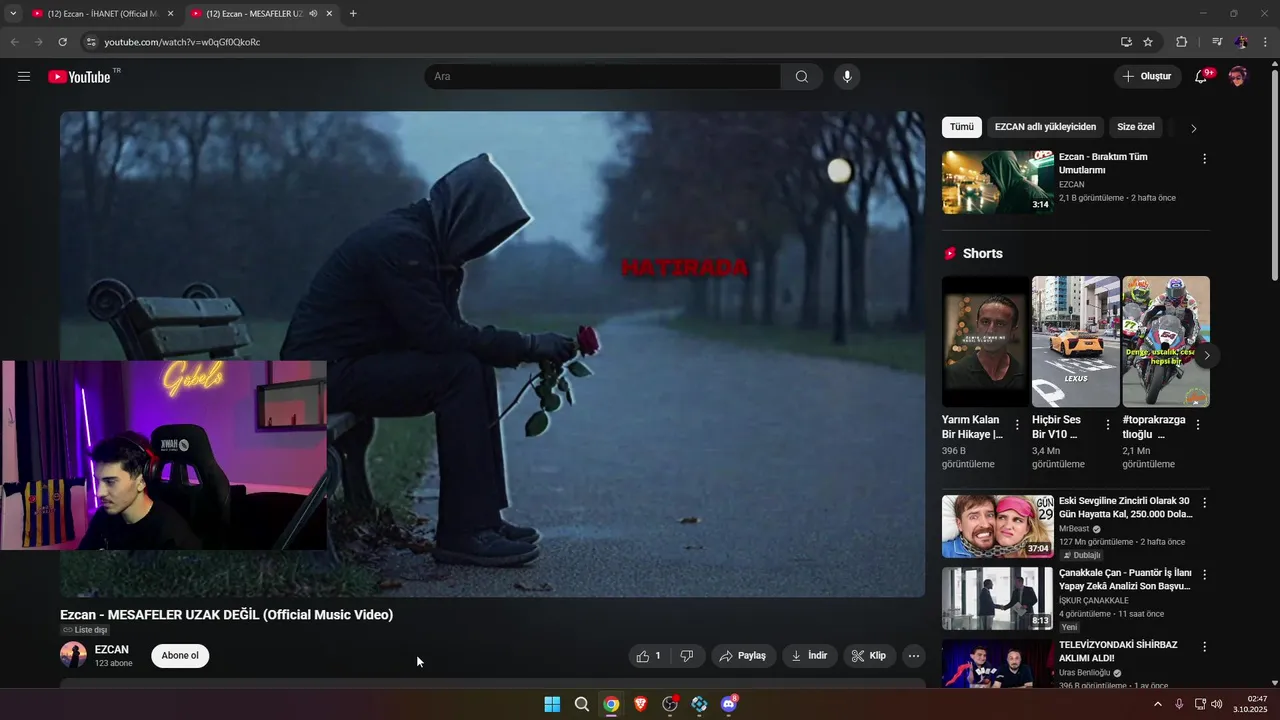
Task: Open Windows Start menu
Action: click(552, 704)
